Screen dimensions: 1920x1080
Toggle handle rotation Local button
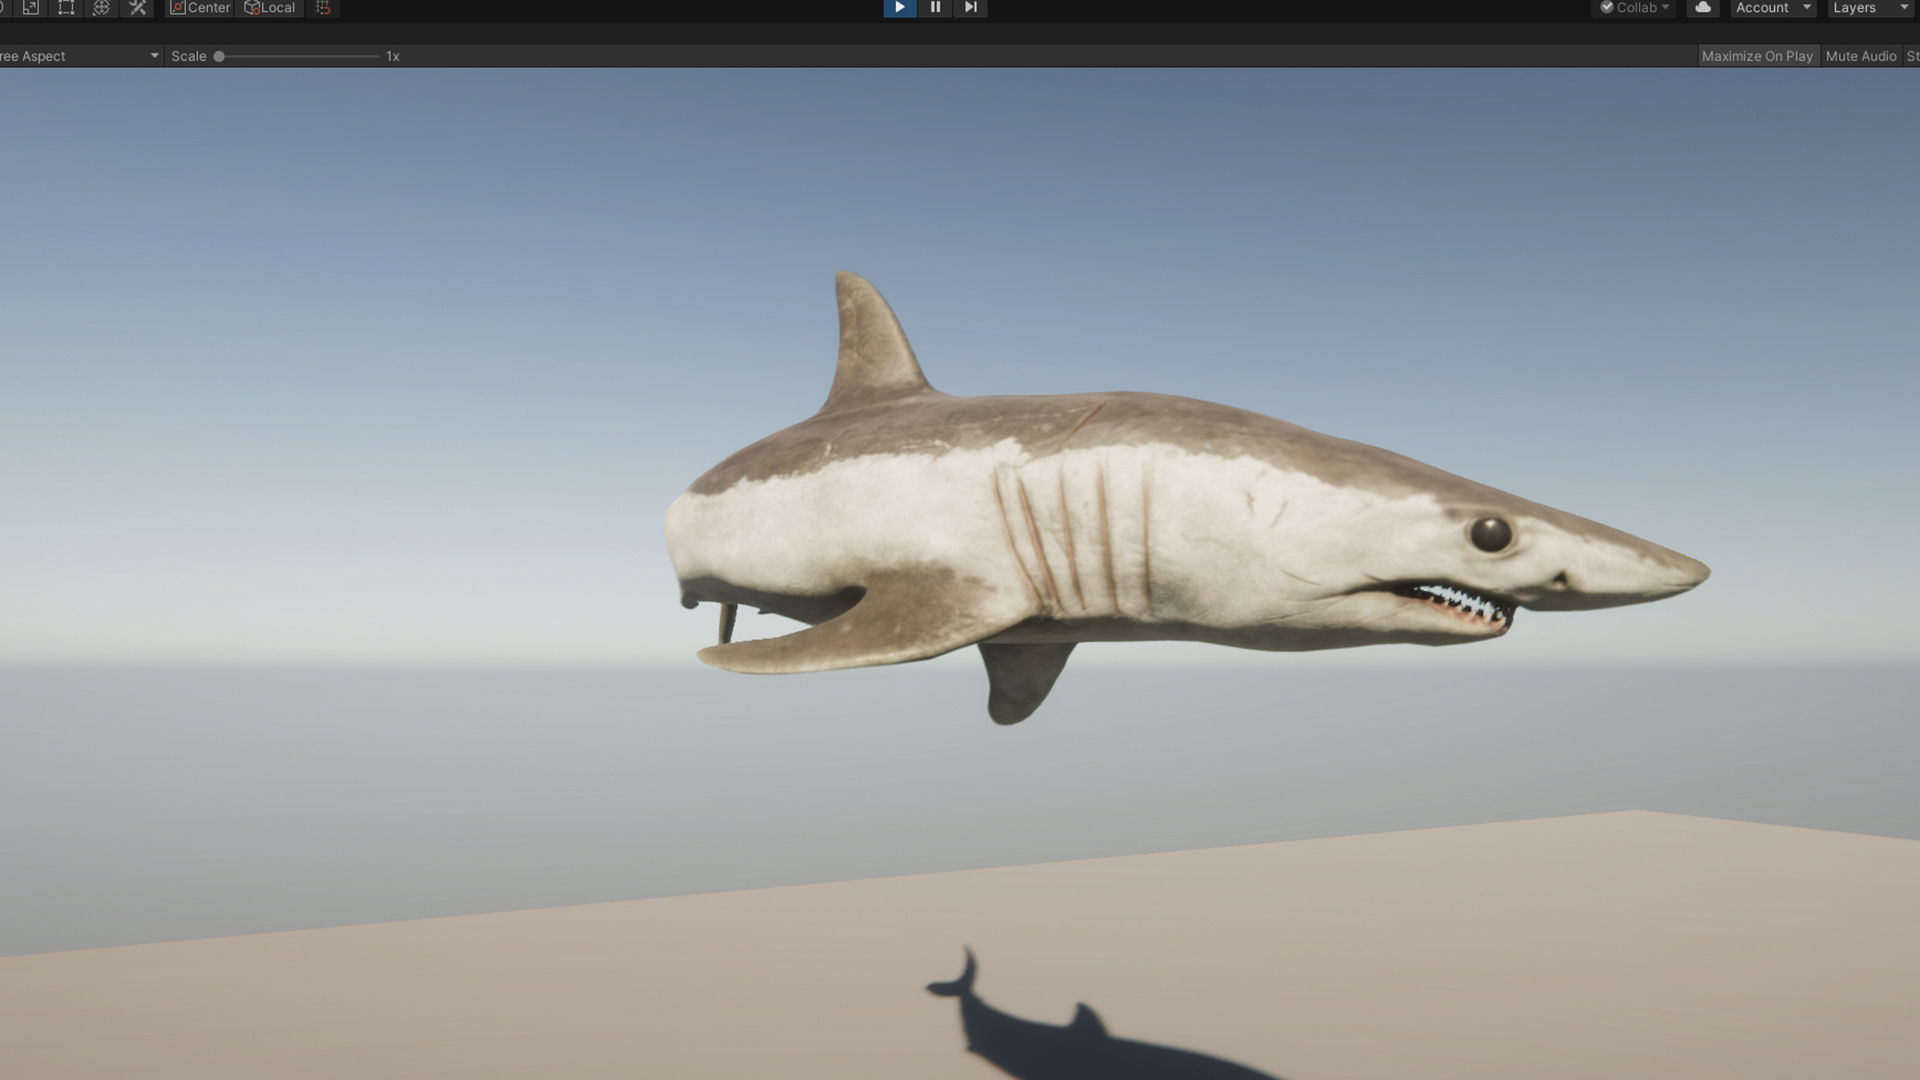[270, 8]
